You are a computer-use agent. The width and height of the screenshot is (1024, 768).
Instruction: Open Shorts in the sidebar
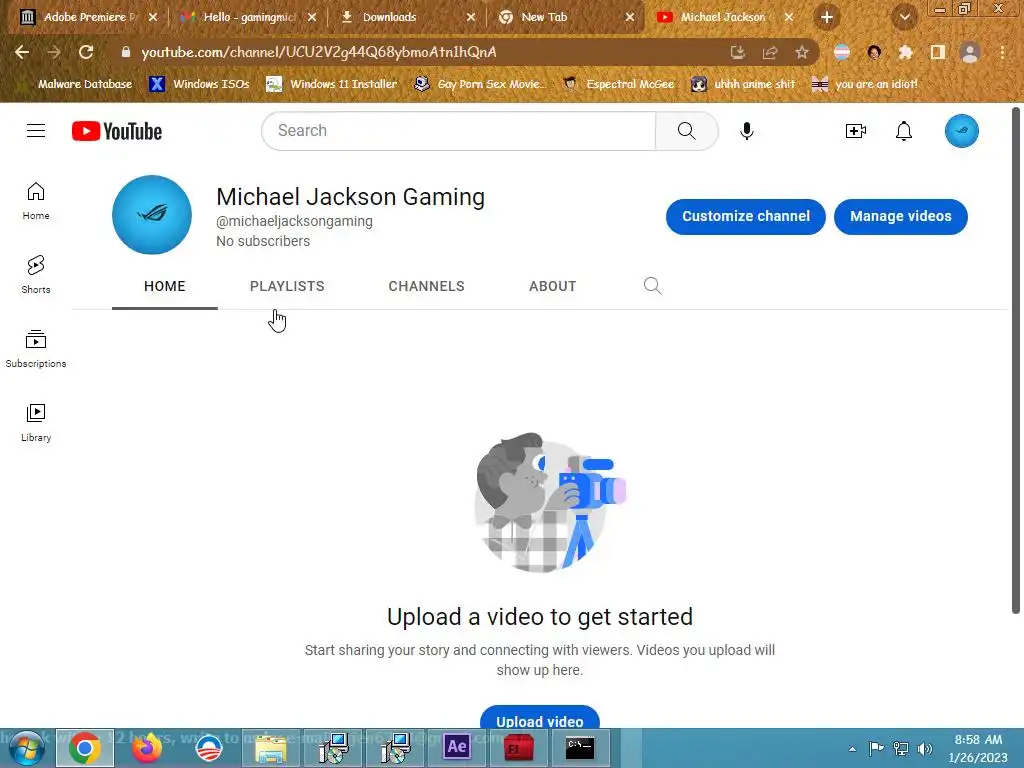click(36, 275)
